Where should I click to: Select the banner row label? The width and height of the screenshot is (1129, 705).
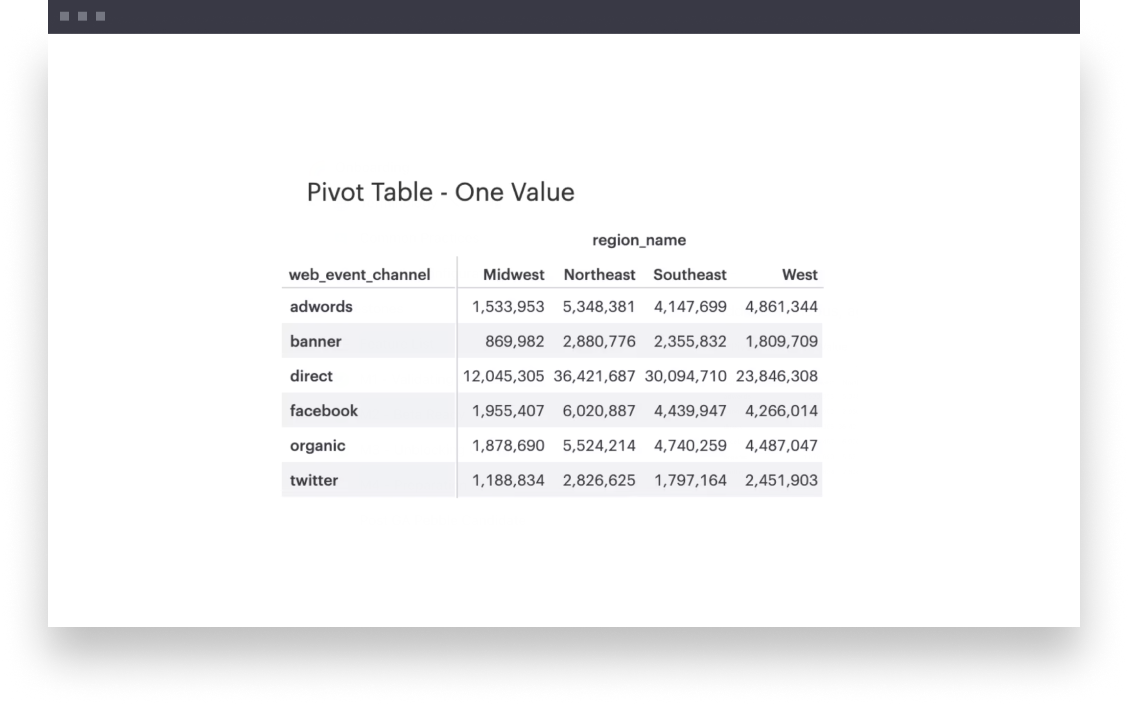pyautogui.click(x=316, y=342)
